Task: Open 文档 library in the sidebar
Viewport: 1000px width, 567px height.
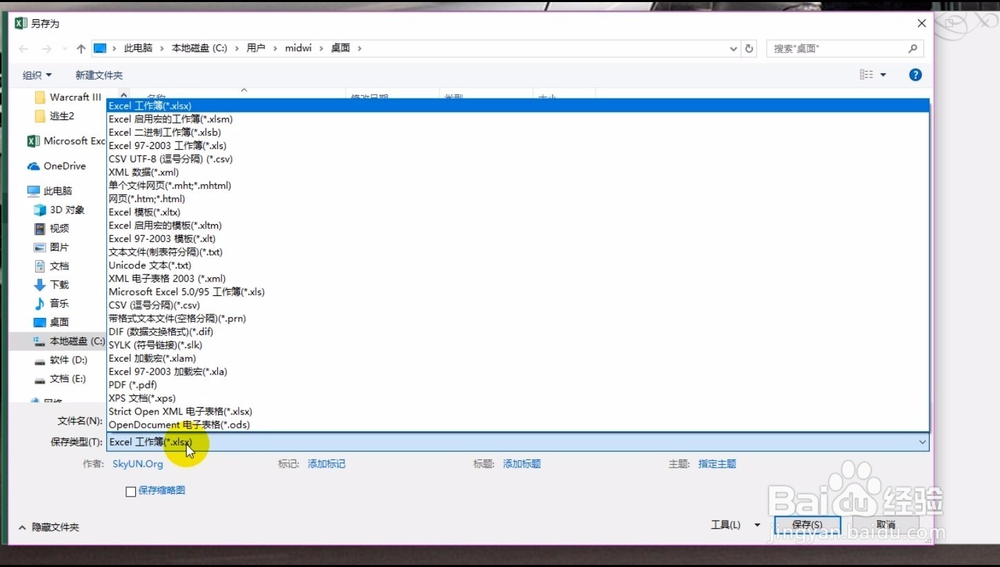Action: [x=51, y=266]
